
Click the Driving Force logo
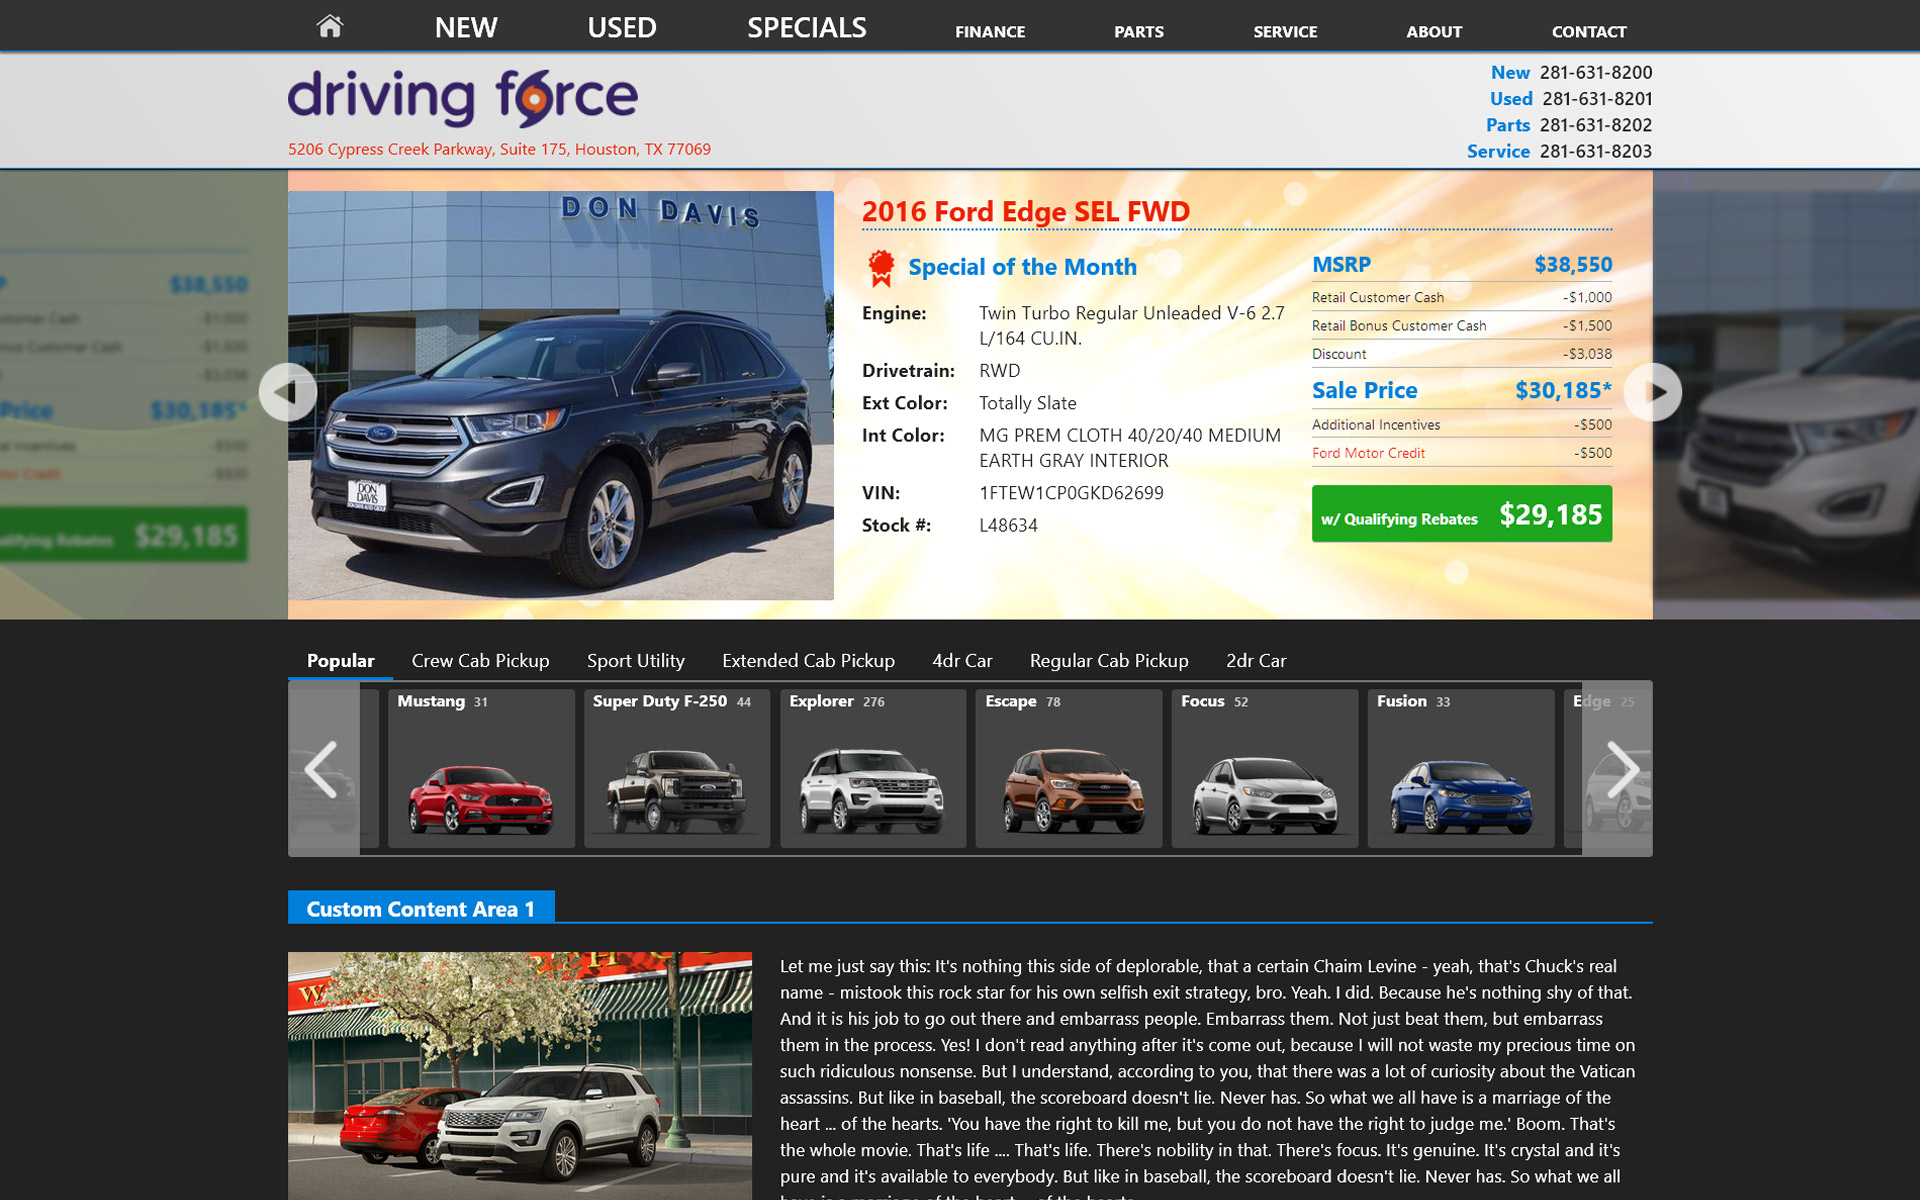coord(463,98)
